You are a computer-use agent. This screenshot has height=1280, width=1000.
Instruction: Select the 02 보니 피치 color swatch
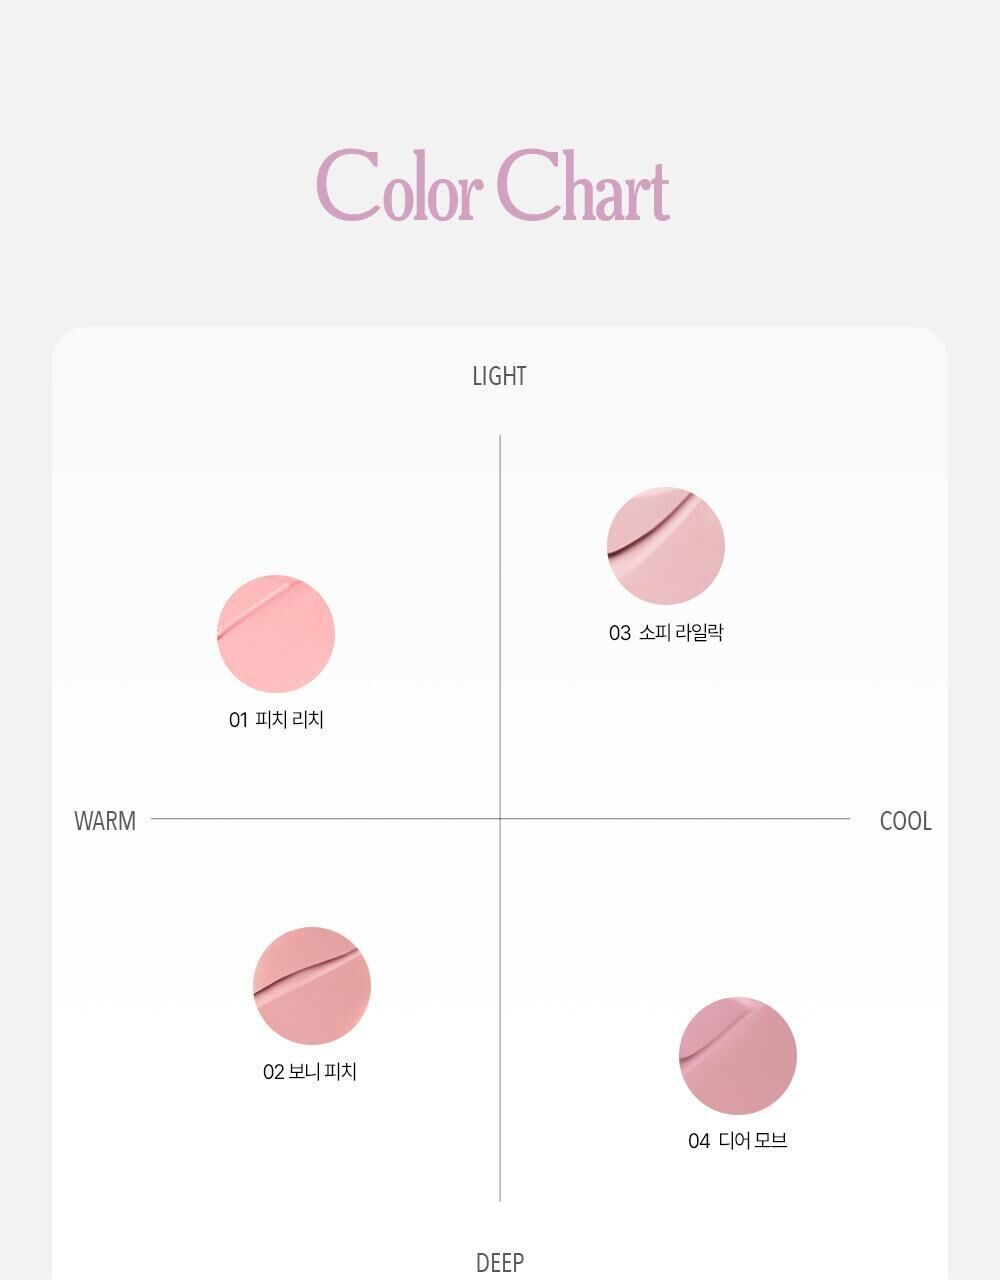click(x=312, y=986)
